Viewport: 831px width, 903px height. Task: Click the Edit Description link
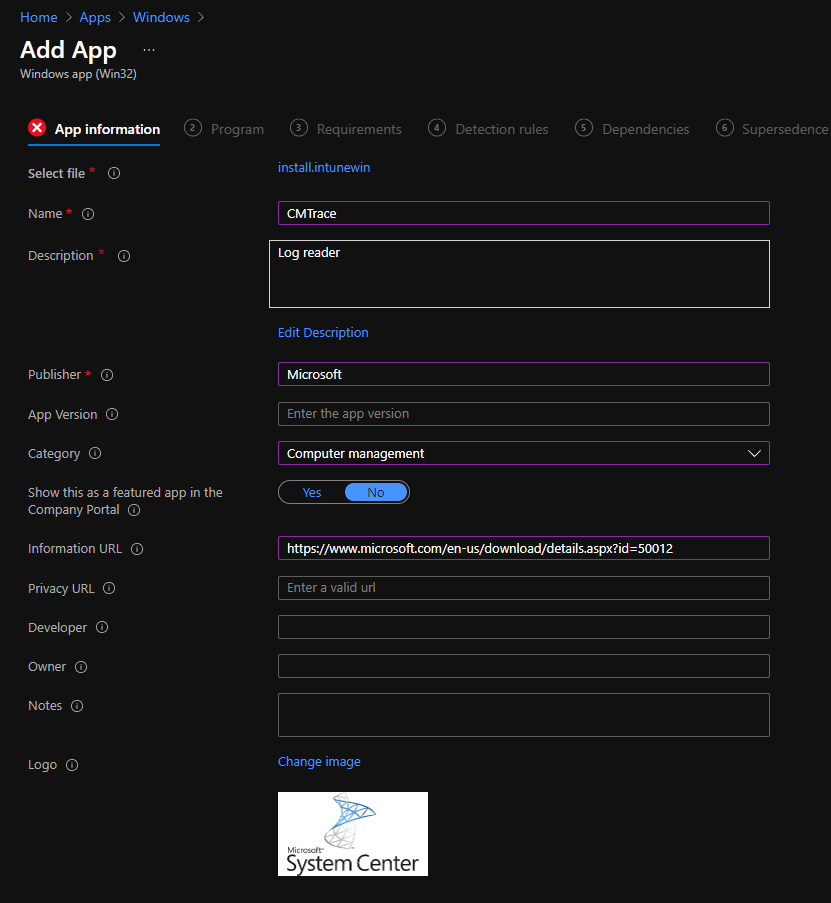[x=323, y=333]
